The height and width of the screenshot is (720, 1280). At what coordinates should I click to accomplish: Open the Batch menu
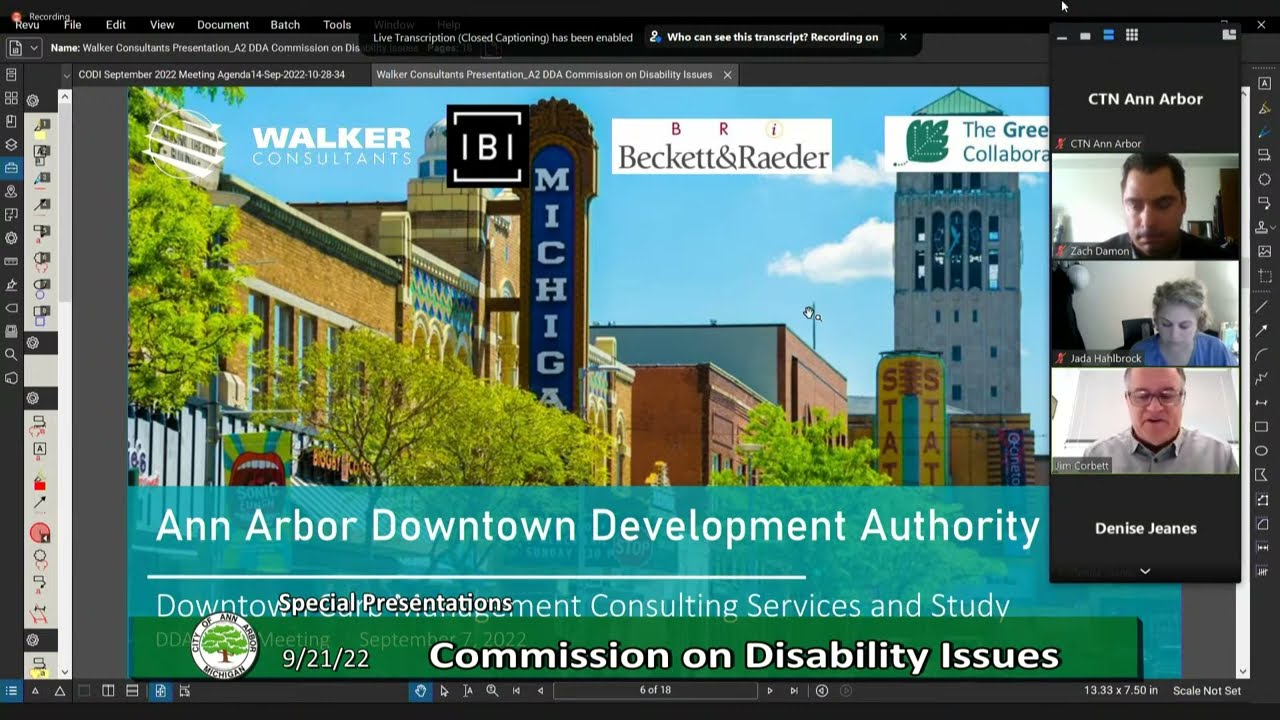[x=285, y=24]
